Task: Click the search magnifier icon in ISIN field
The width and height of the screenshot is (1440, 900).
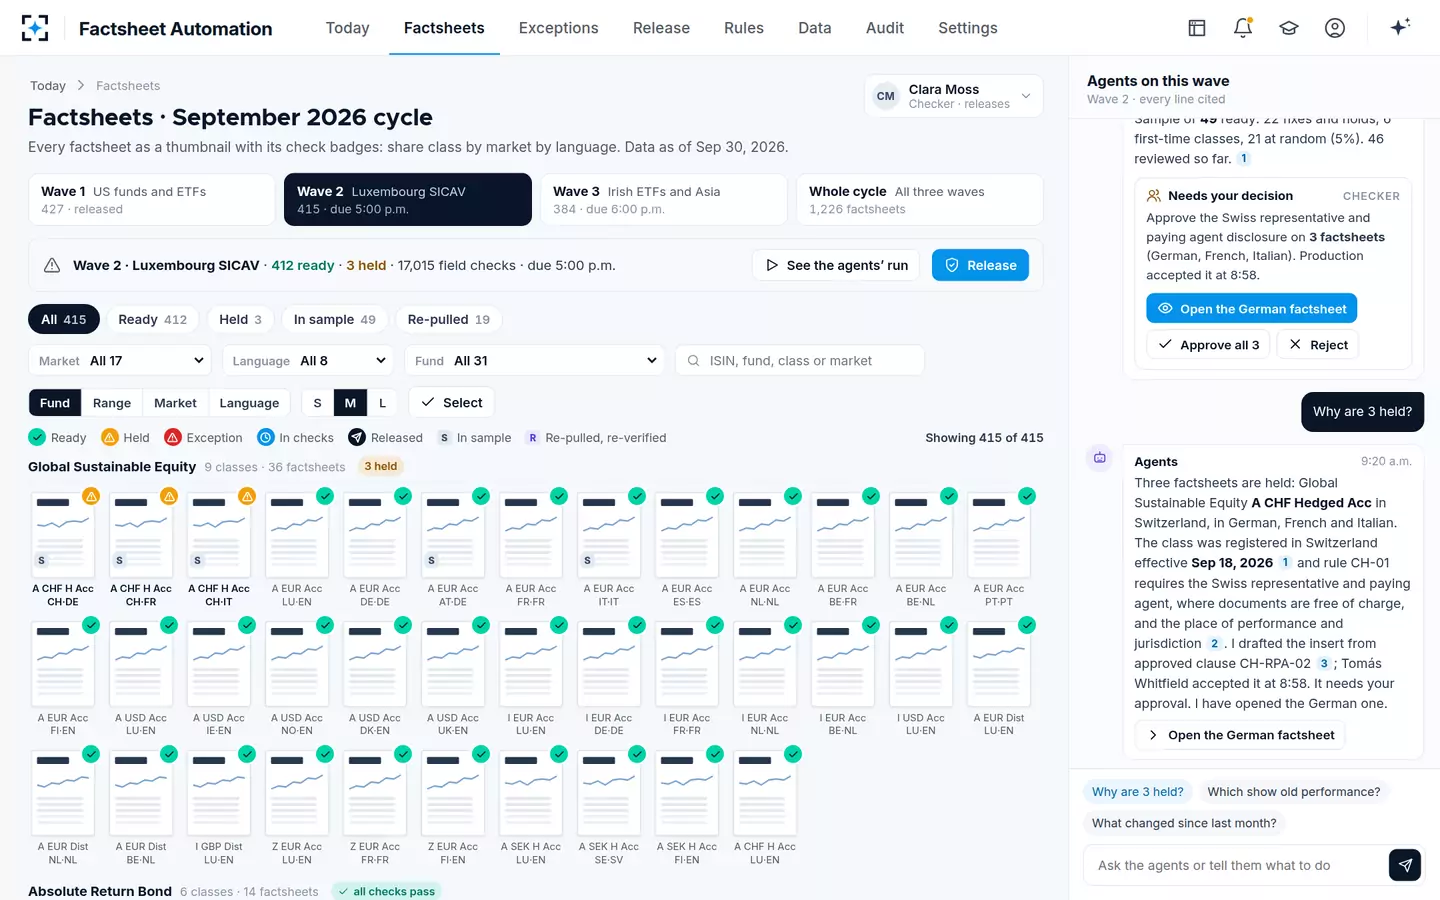Action: (693, 360)
